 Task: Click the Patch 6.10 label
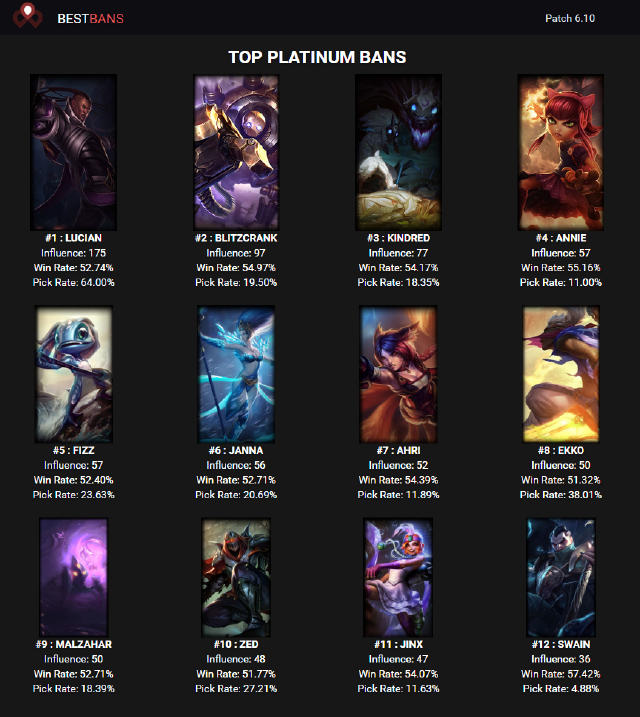click(x=570, y=18)
